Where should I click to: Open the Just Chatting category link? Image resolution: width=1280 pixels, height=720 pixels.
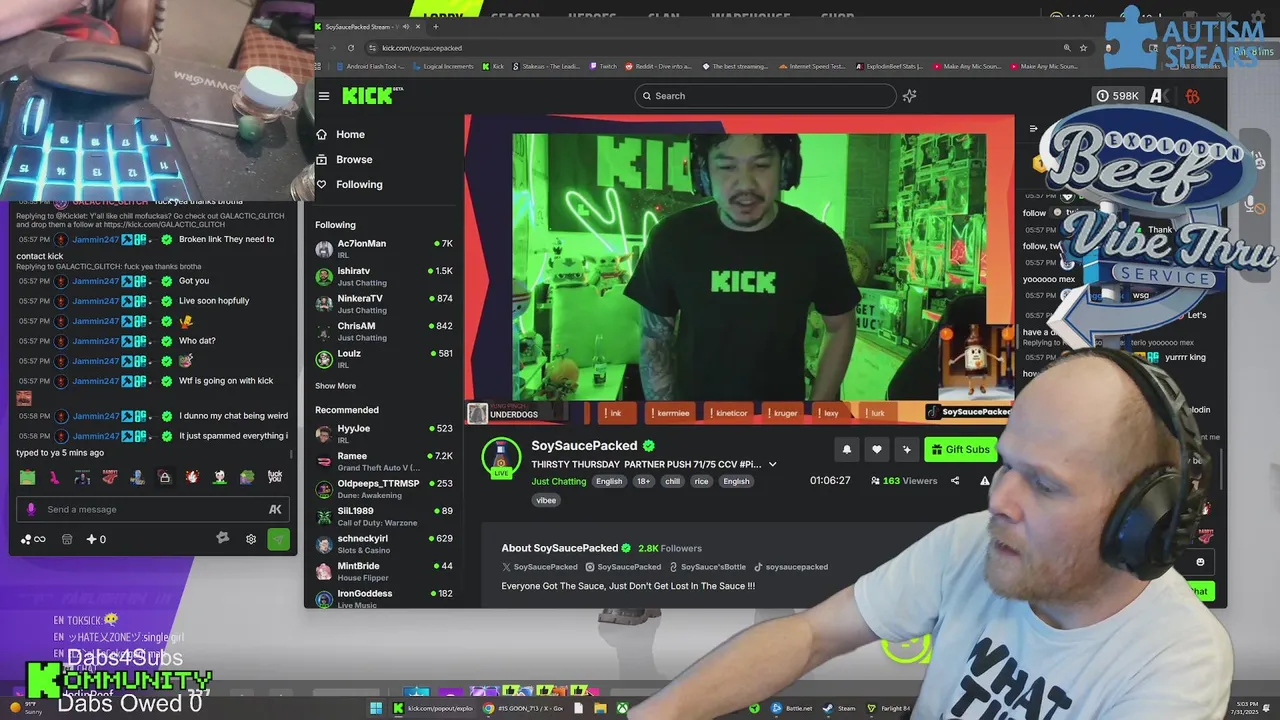pyautogui.click(x=559, y=481)
